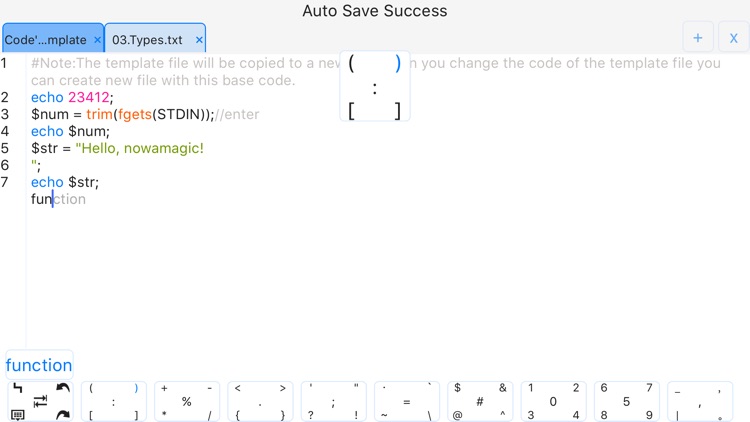This screenshot has height=422, width=750.
Task: Place cursor after 'echo $str;' line
Action: point(99,182)
